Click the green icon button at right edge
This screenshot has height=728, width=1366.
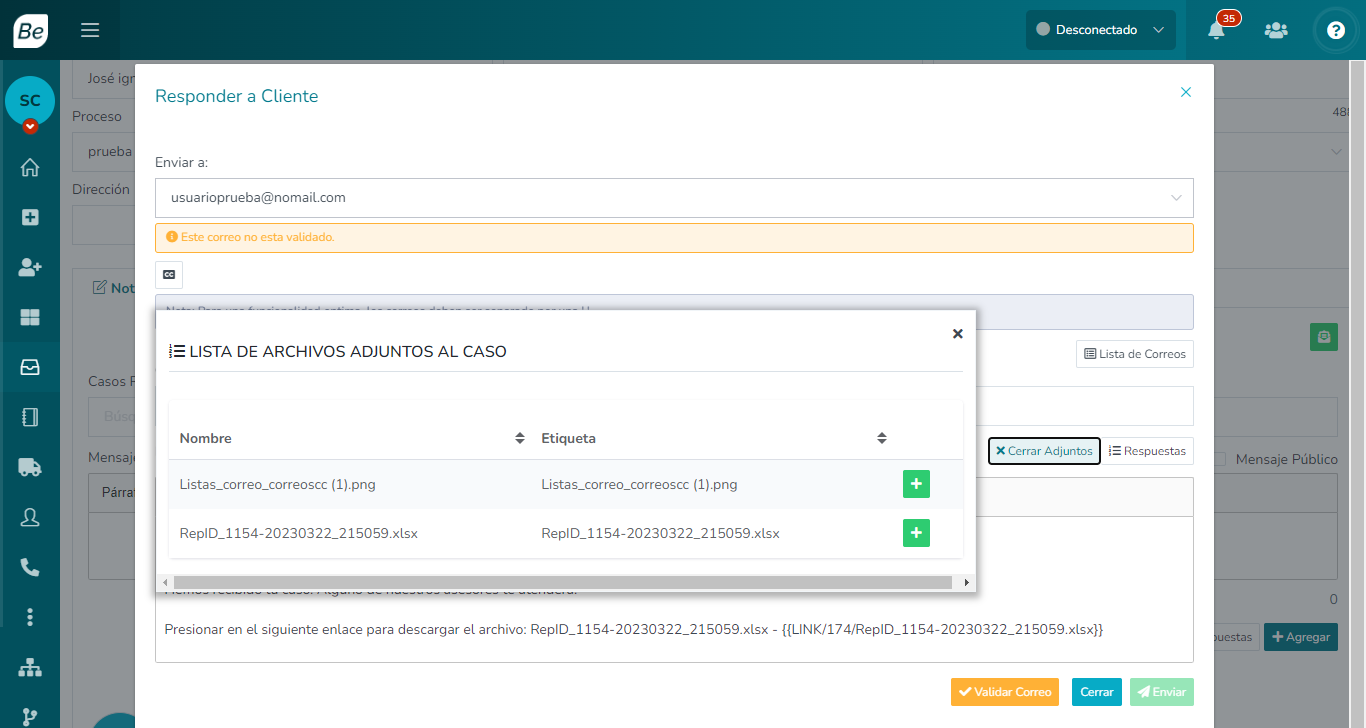coord(1324,337)
